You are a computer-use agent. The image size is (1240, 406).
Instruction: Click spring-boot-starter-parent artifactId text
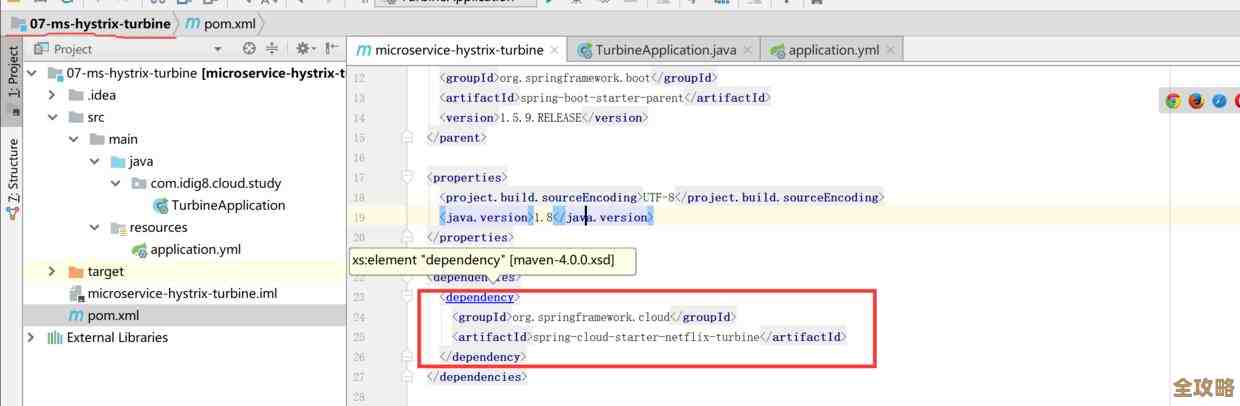click(x=603, y=97)
